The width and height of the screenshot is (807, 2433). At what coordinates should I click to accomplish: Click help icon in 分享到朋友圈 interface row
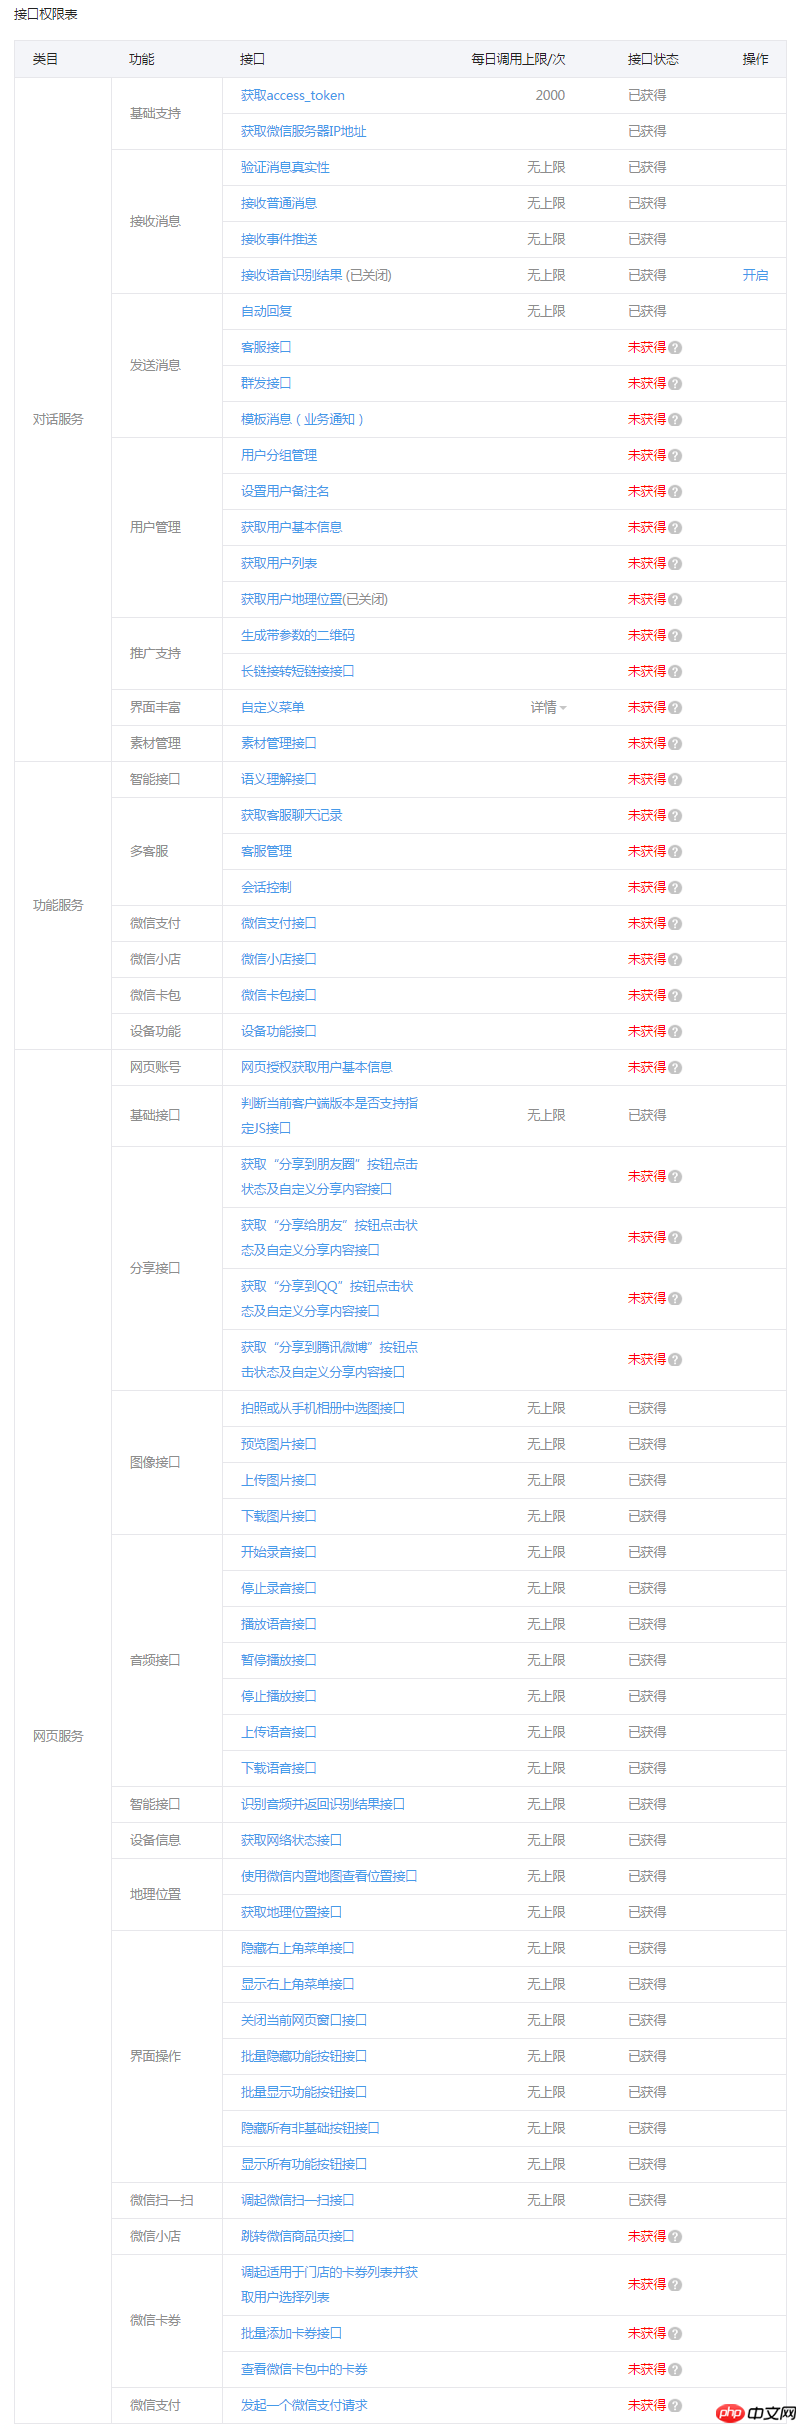[675, 1177]
